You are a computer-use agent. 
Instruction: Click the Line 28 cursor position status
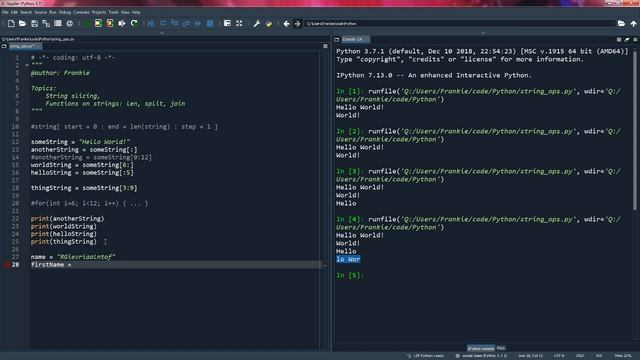[531, 356]
